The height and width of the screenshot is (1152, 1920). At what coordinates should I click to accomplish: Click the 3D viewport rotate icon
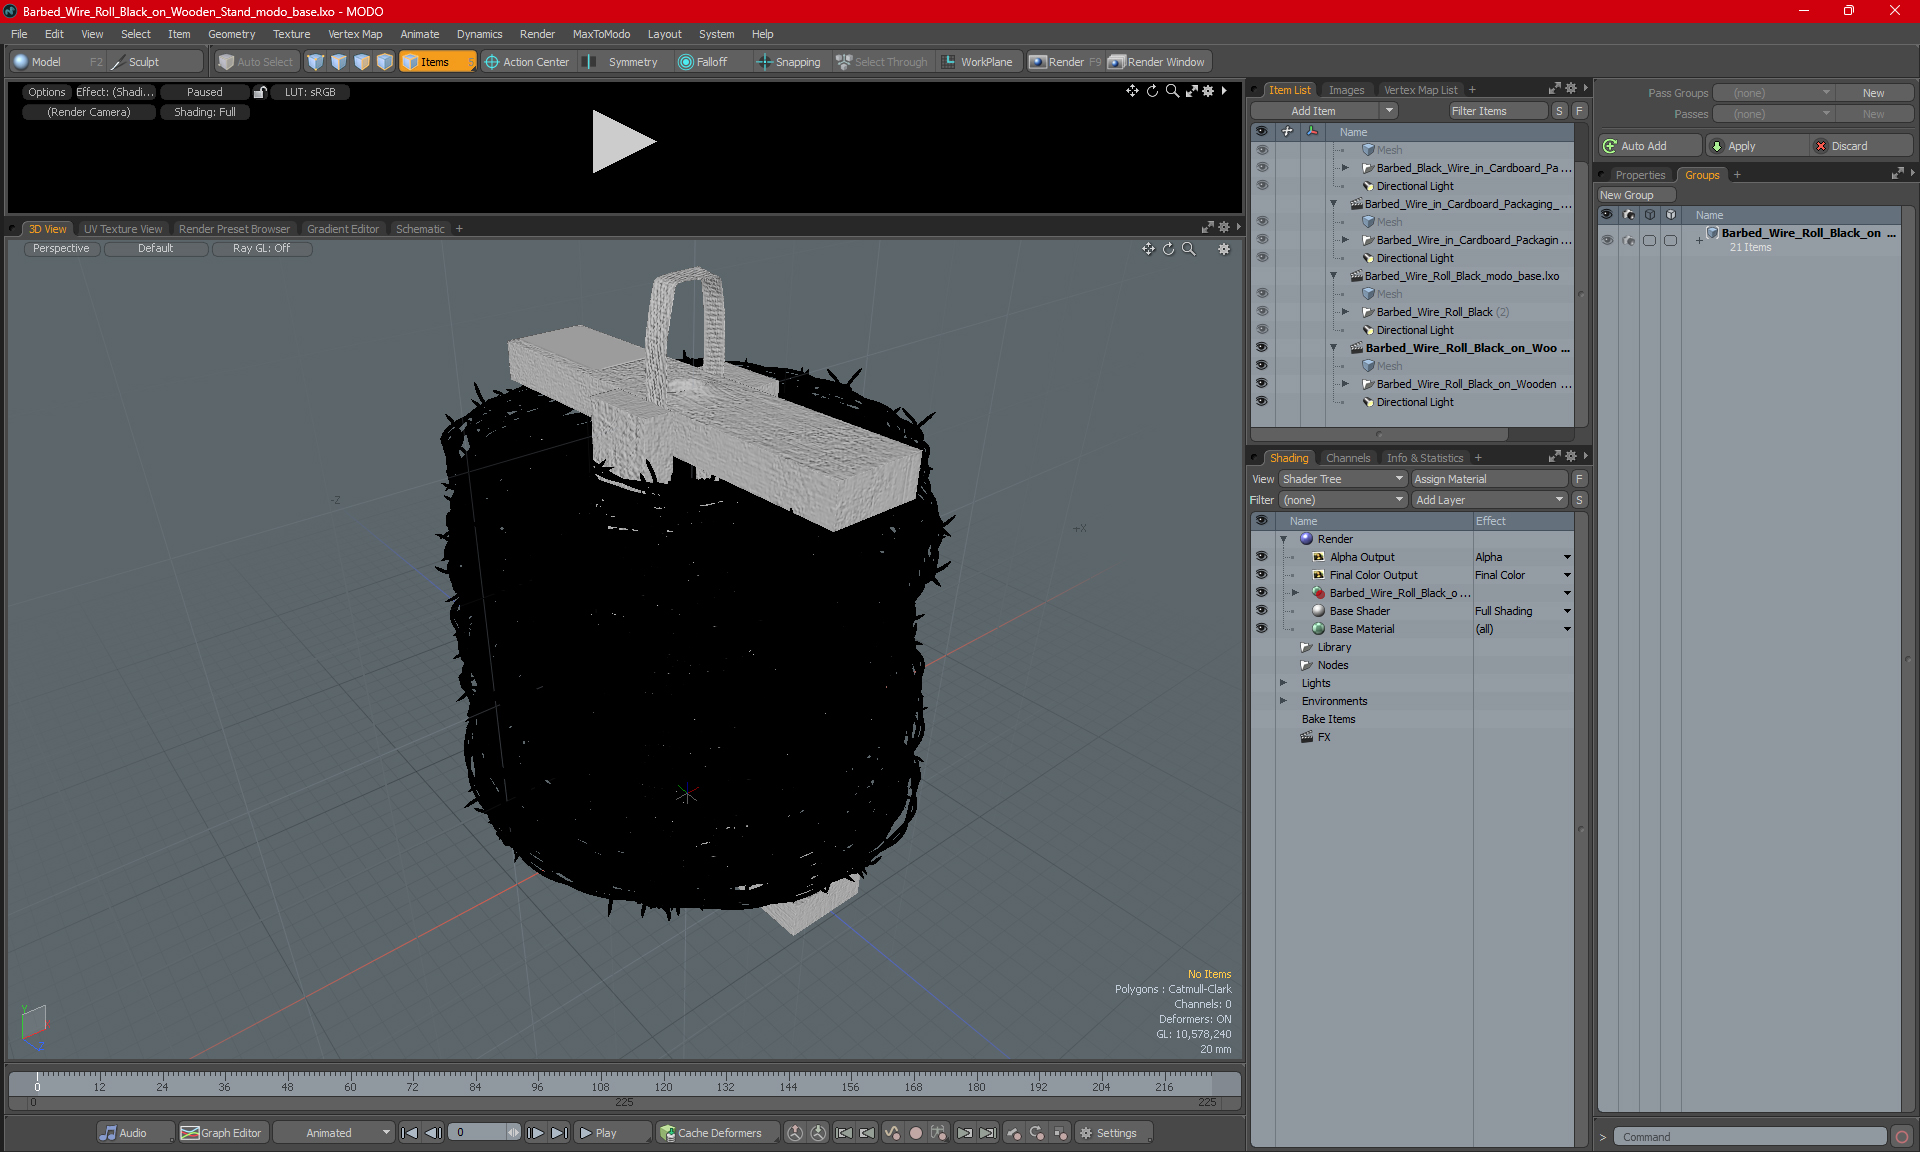click(x=1169, y=249)
